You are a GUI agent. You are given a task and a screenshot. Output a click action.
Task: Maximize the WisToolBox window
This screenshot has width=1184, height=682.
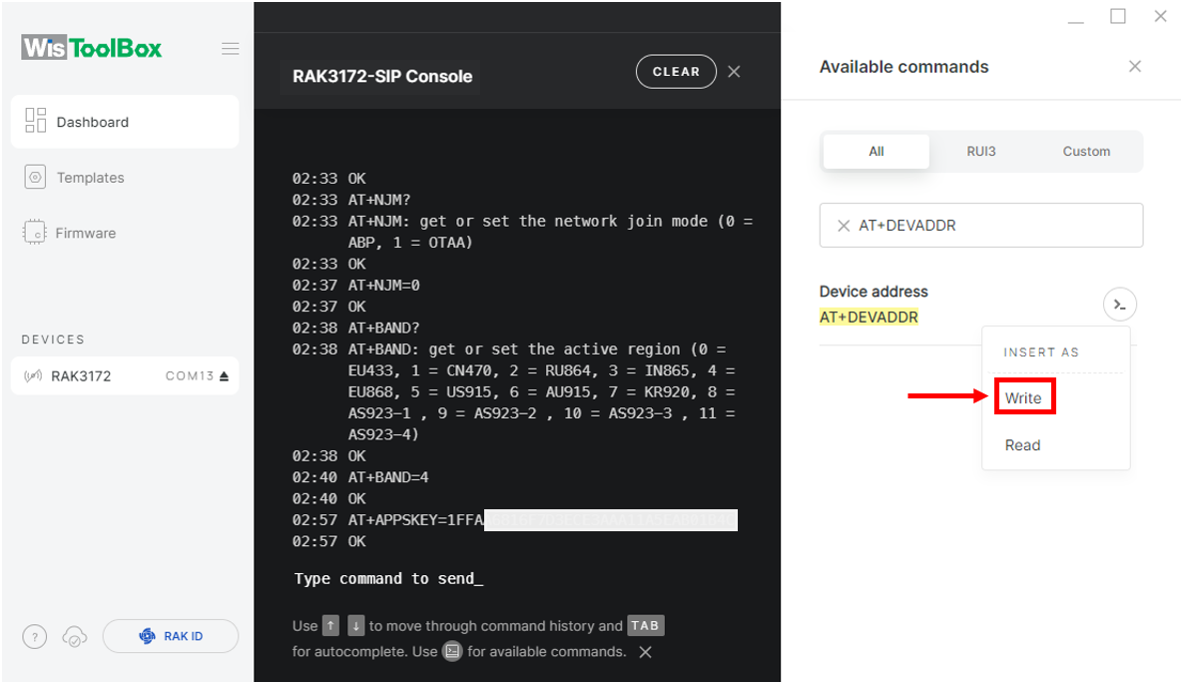pyautogui.click(x=1118, y=17)
